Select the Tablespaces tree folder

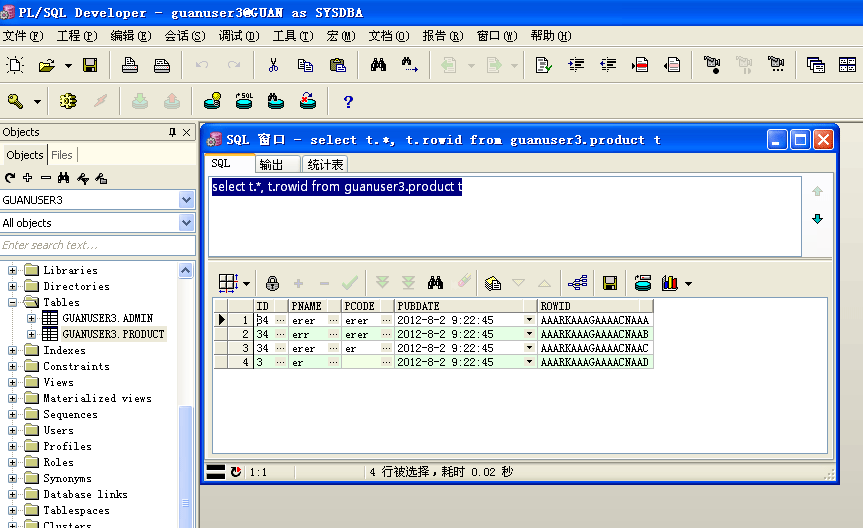76,510
